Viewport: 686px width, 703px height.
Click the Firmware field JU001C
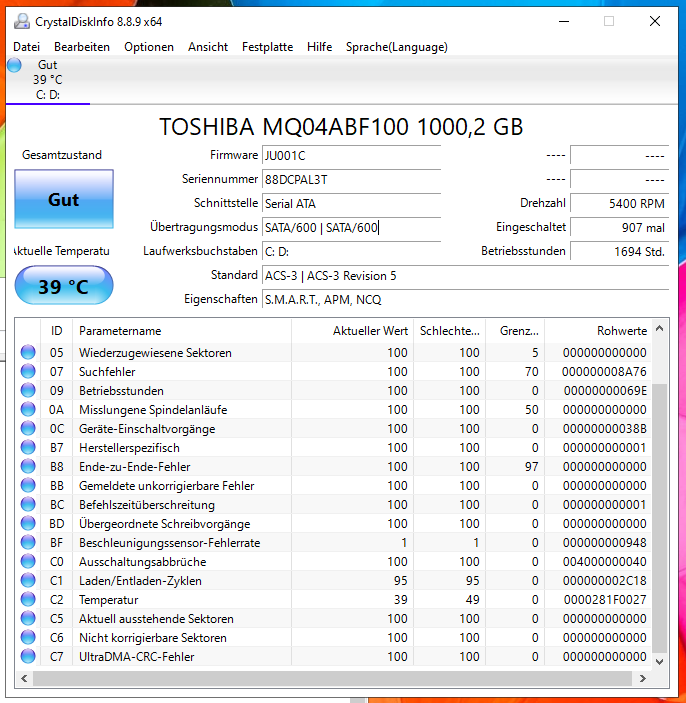point(352,156)
